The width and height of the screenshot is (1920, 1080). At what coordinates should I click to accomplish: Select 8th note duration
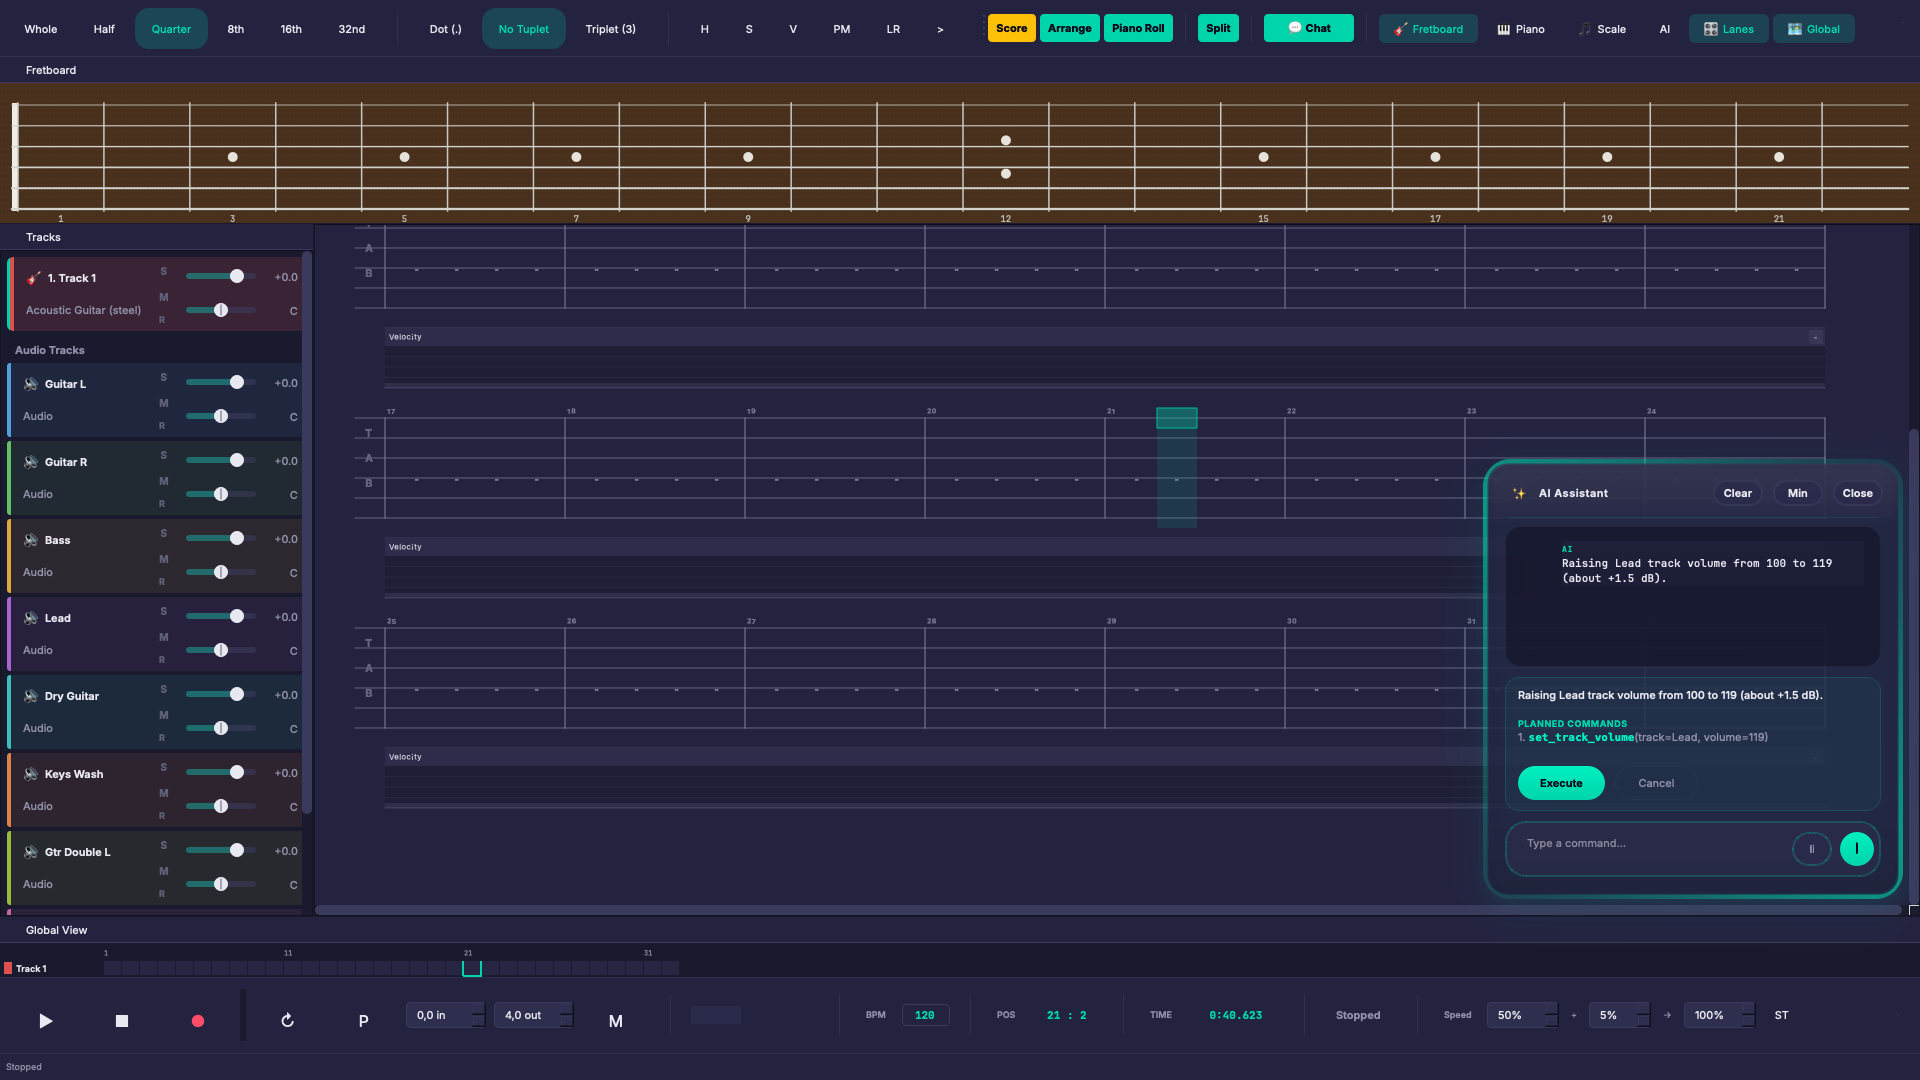pos(236,29)
